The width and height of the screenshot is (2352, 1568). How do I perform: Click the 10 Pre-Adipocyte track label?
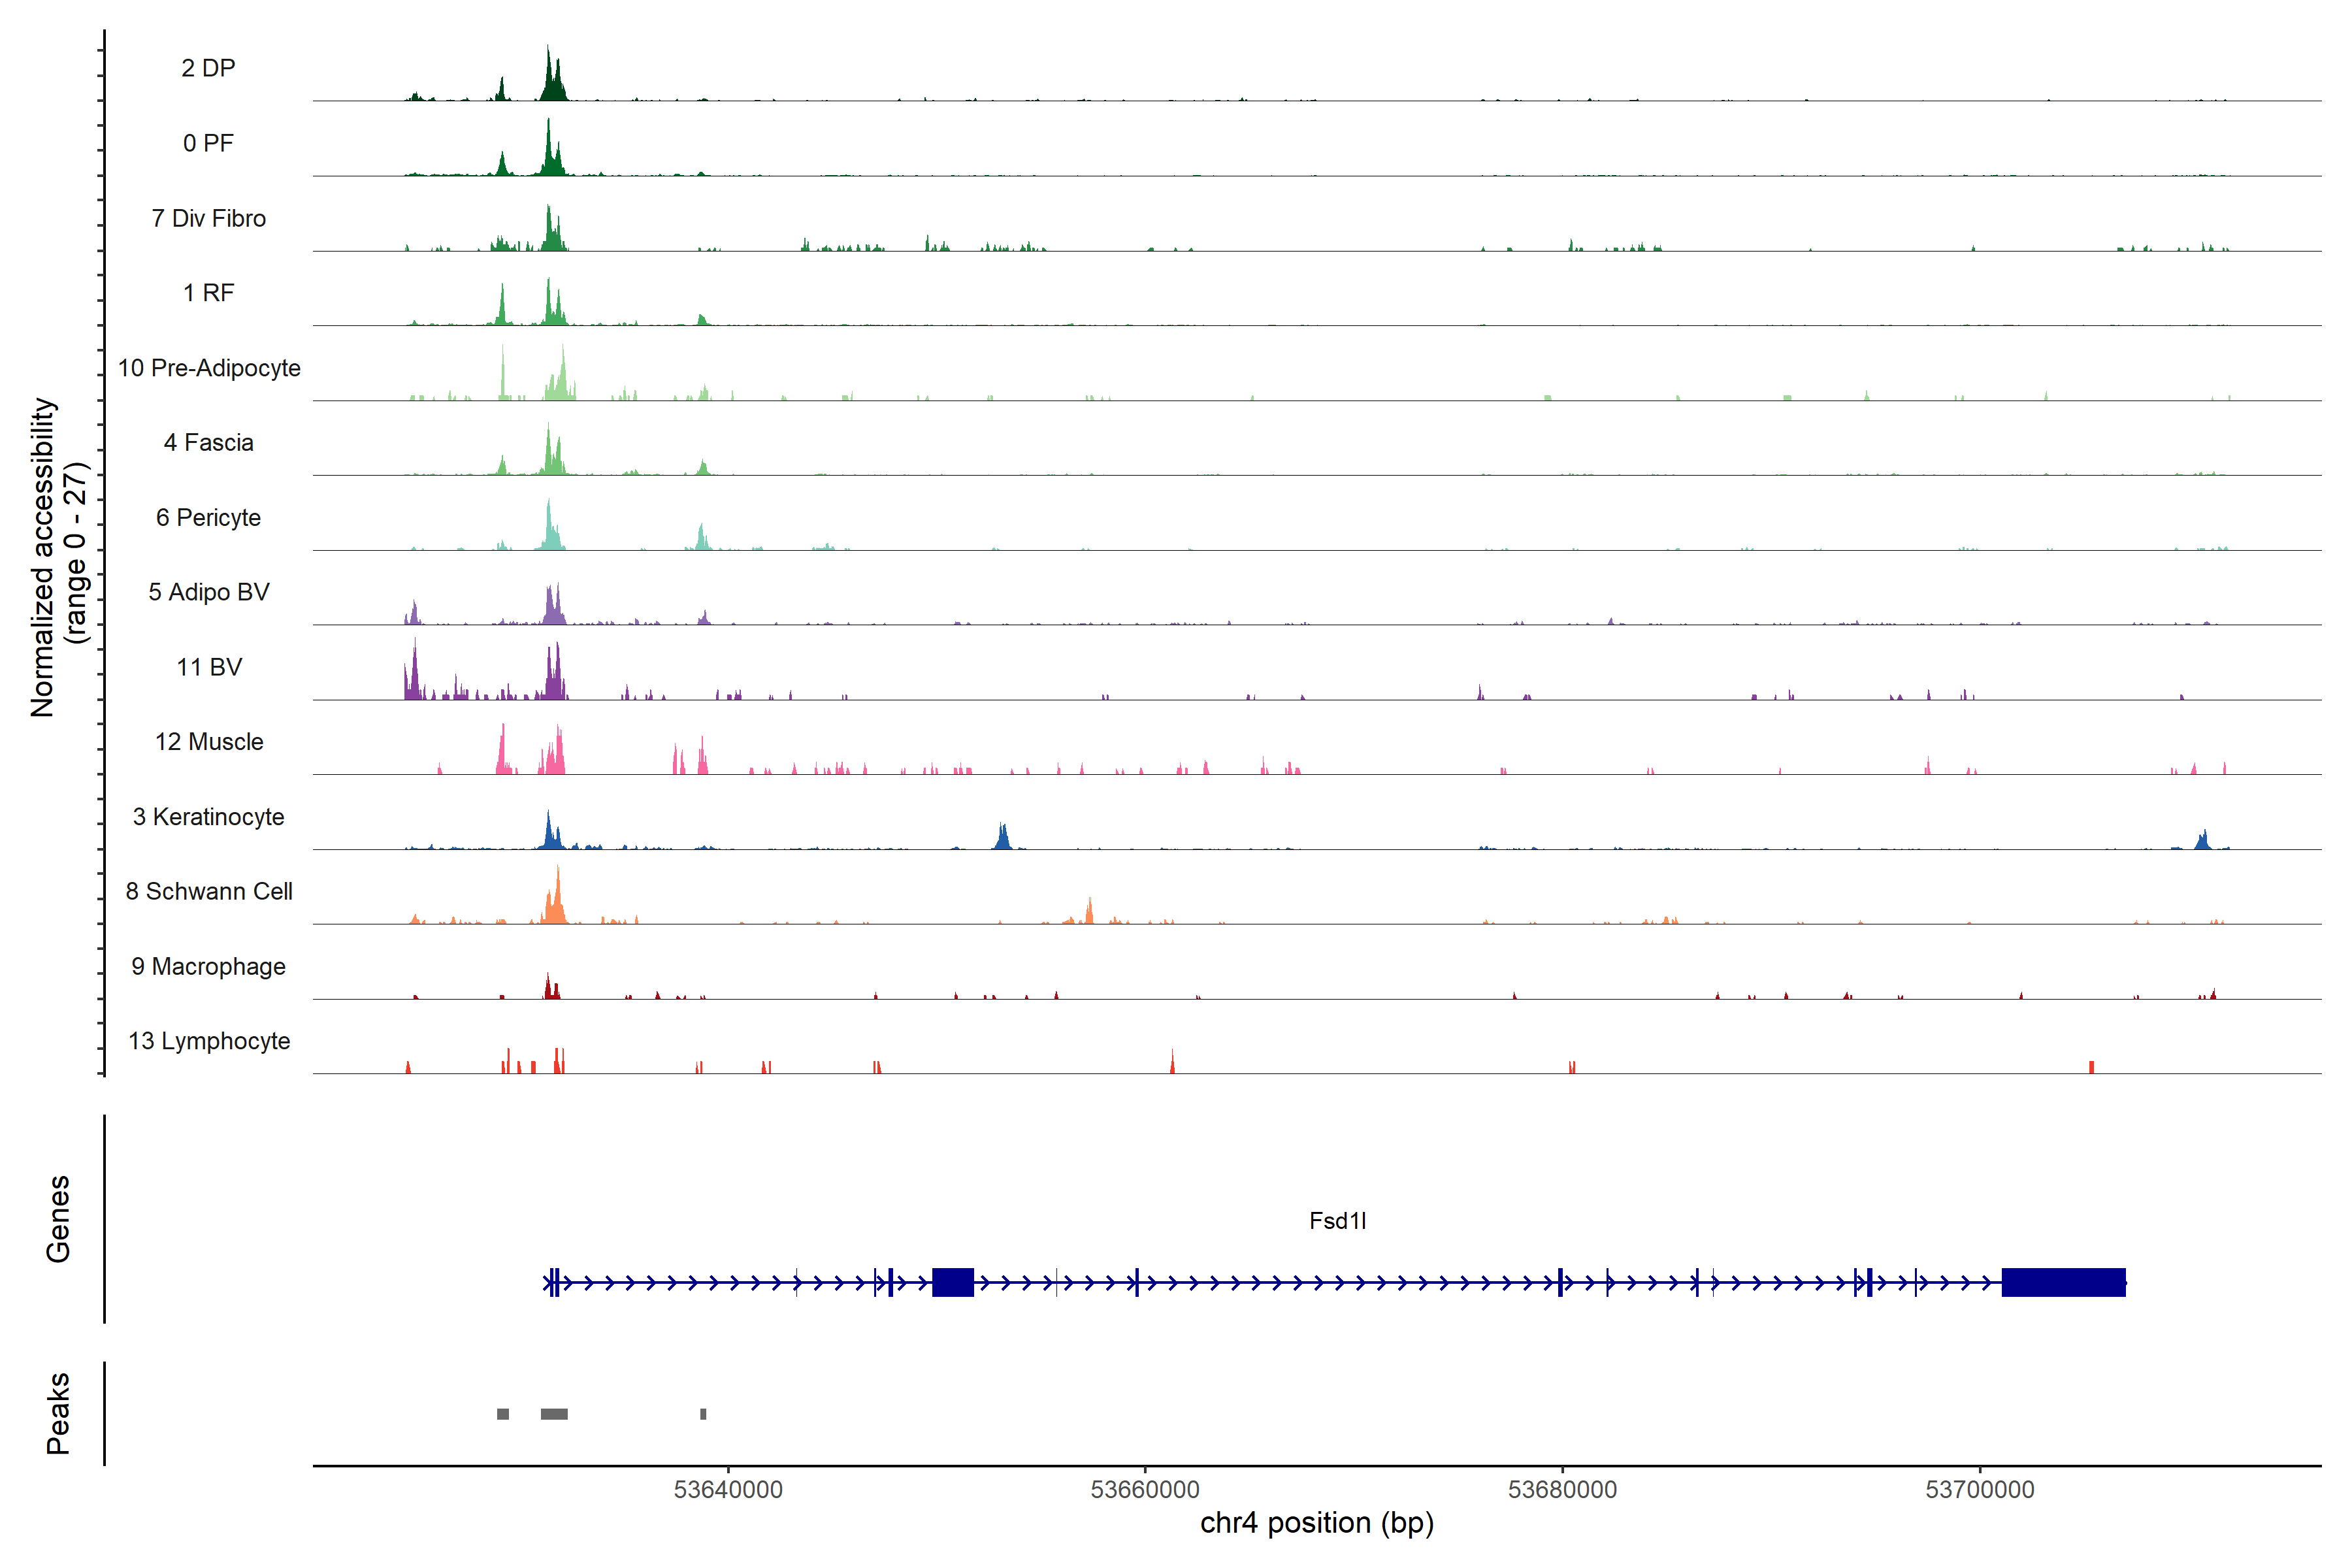209,368
